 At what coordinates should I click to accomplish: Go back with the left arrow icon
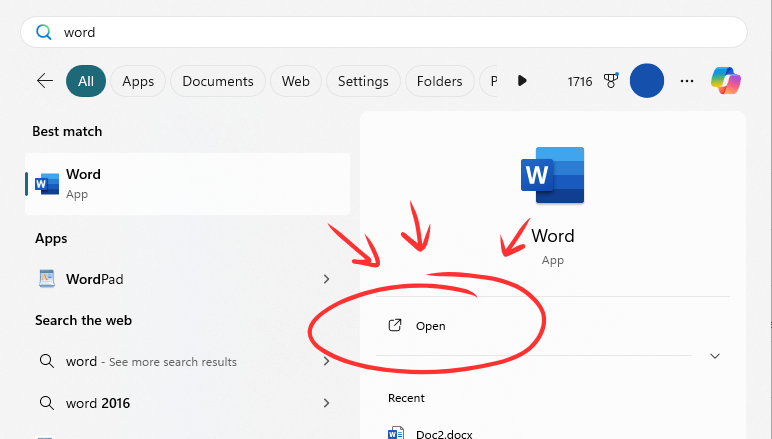45,81
